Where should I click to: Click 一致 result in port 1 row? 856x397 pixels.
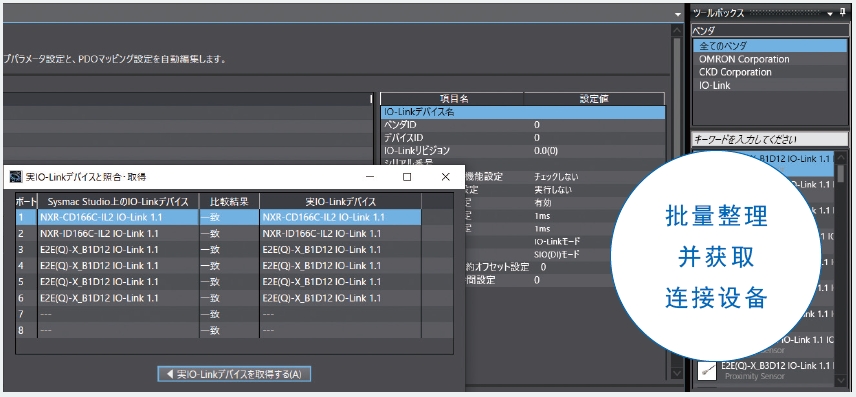229,217
